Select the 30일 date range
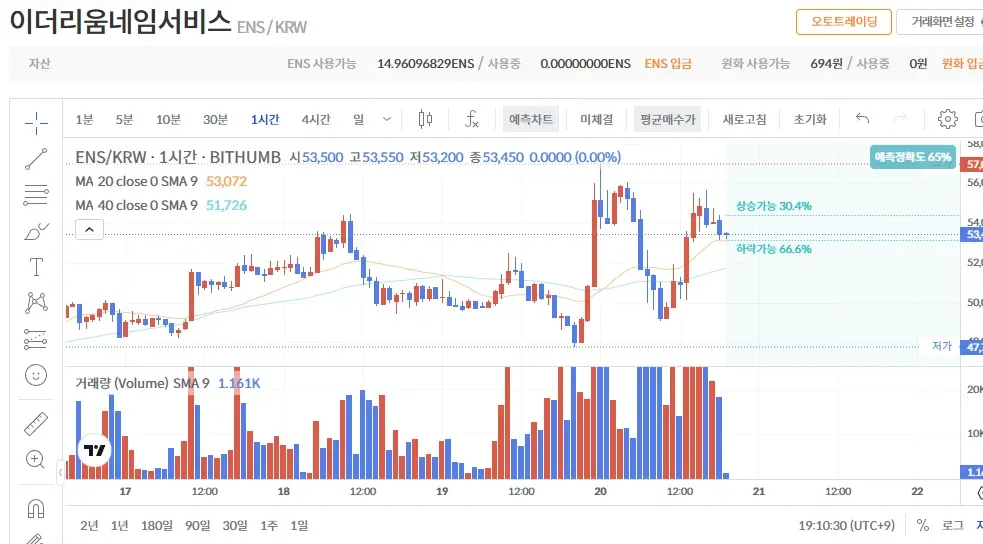Viewport: 983px width, 544px height. click(235, 525)
